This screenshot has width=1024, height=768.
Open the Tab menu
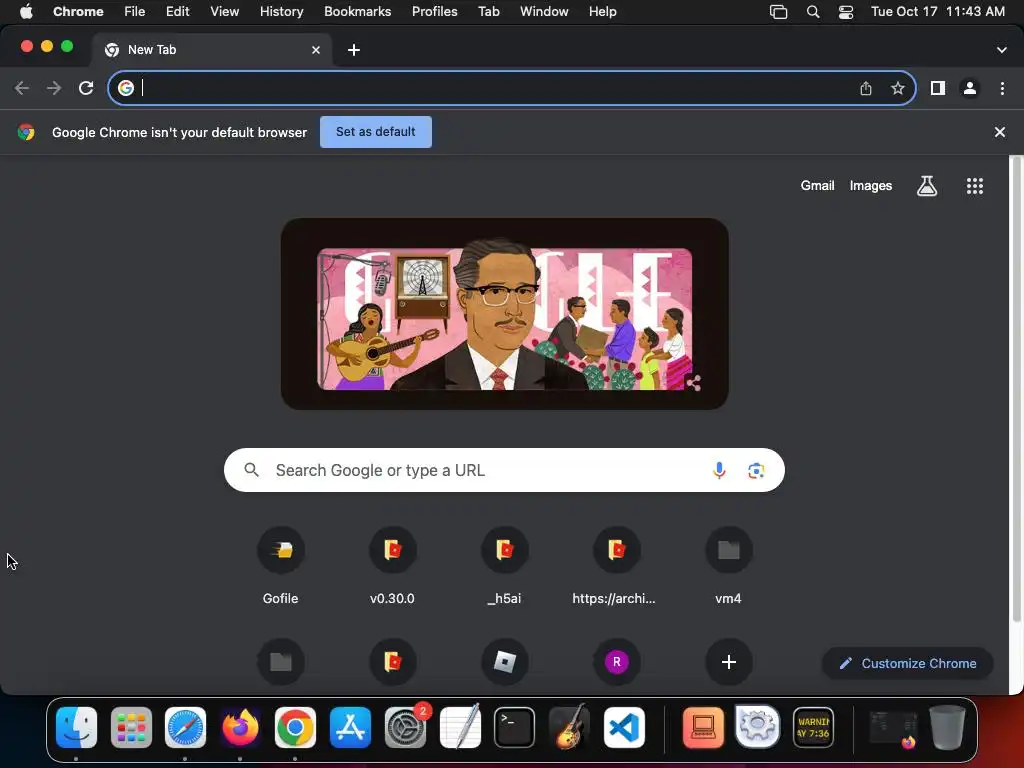pos(489,12)
